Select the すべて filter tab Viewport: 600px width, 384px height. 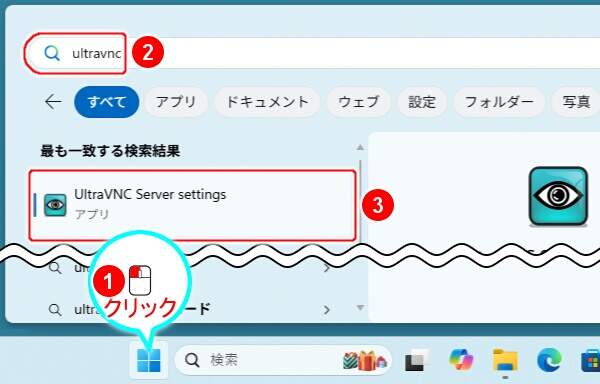(x=107, y=102)
